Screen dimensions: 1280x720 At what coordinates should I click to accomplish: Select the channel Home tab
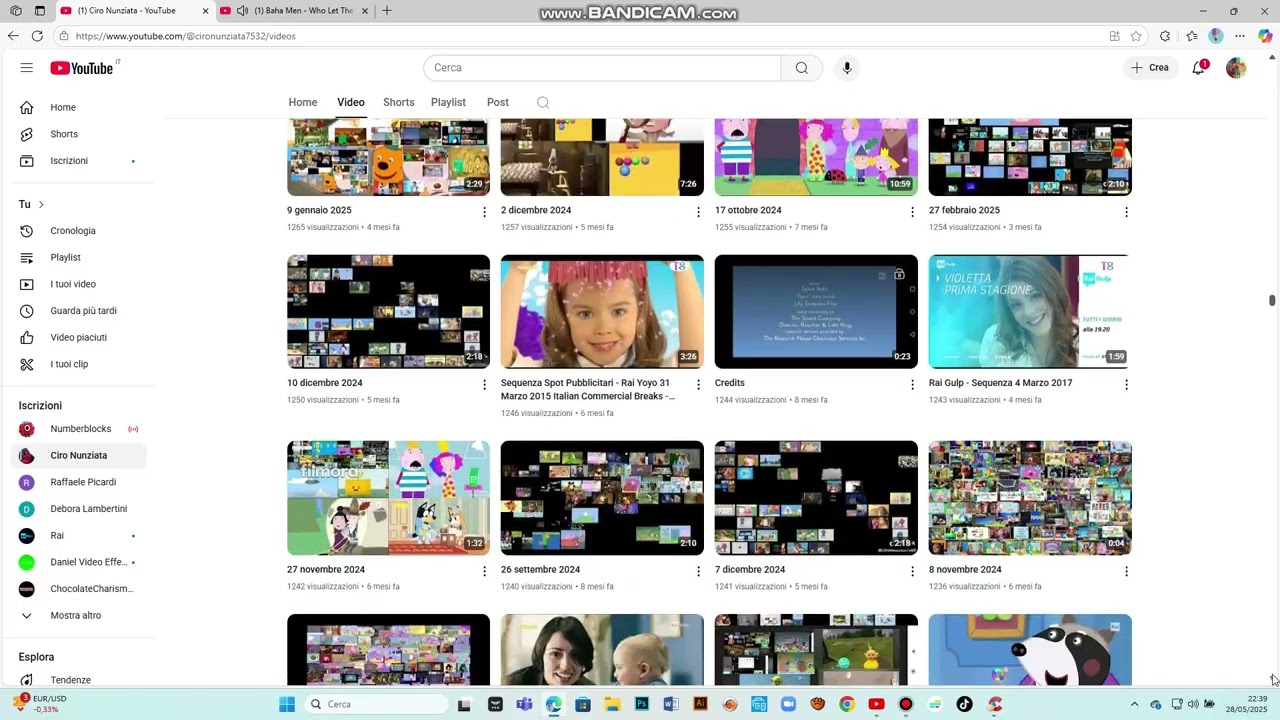pyautogui.click(x=303, y=102)
